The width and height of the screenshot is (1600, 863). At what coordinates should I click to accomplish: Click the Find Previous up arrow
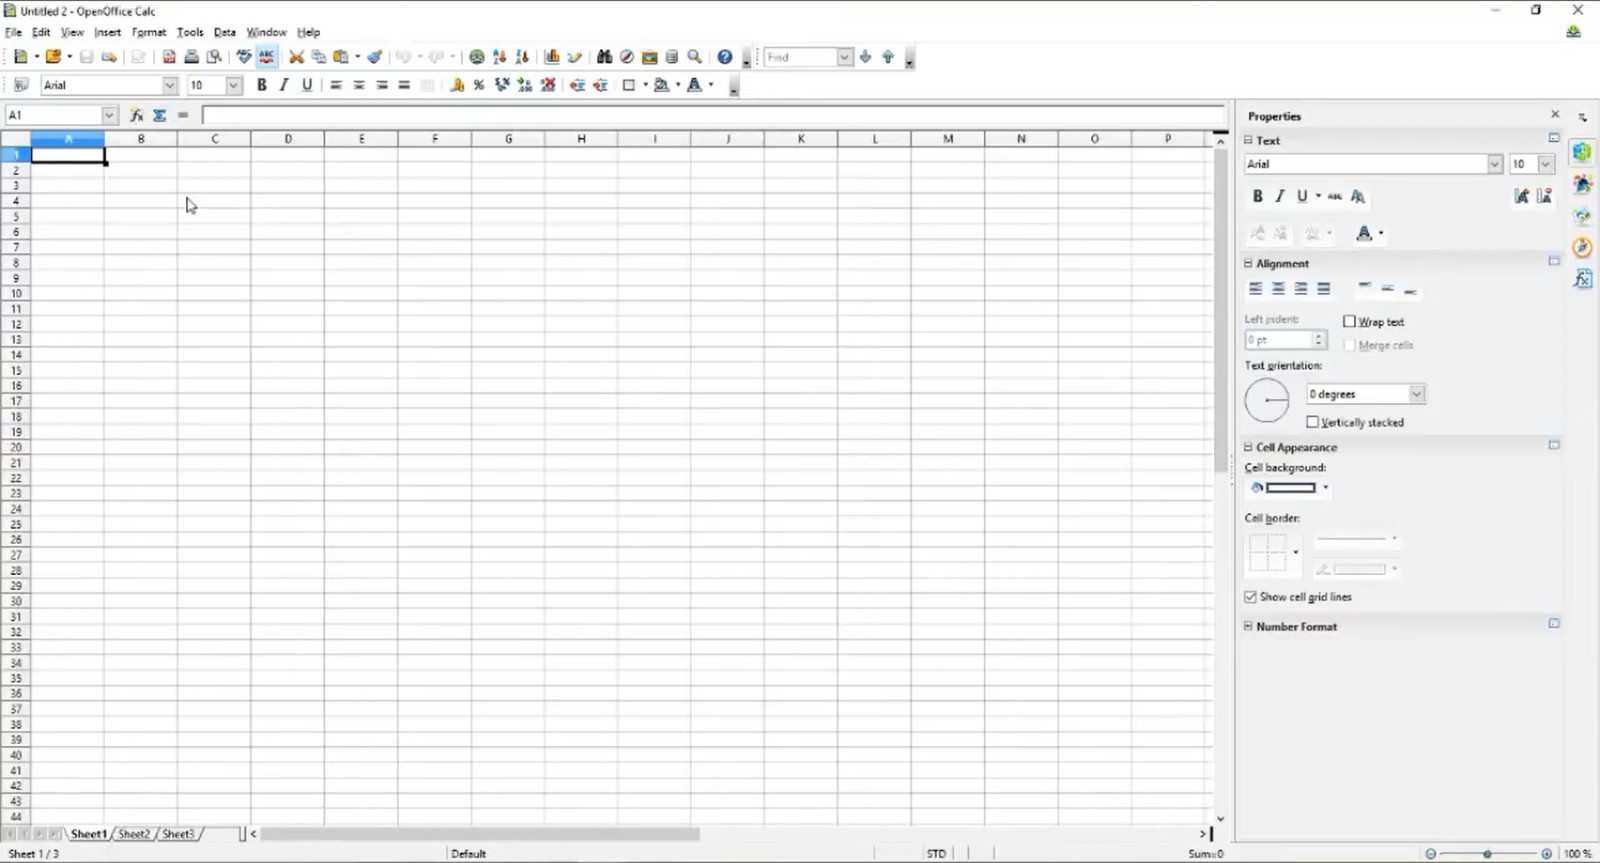(x=888, y=57)
